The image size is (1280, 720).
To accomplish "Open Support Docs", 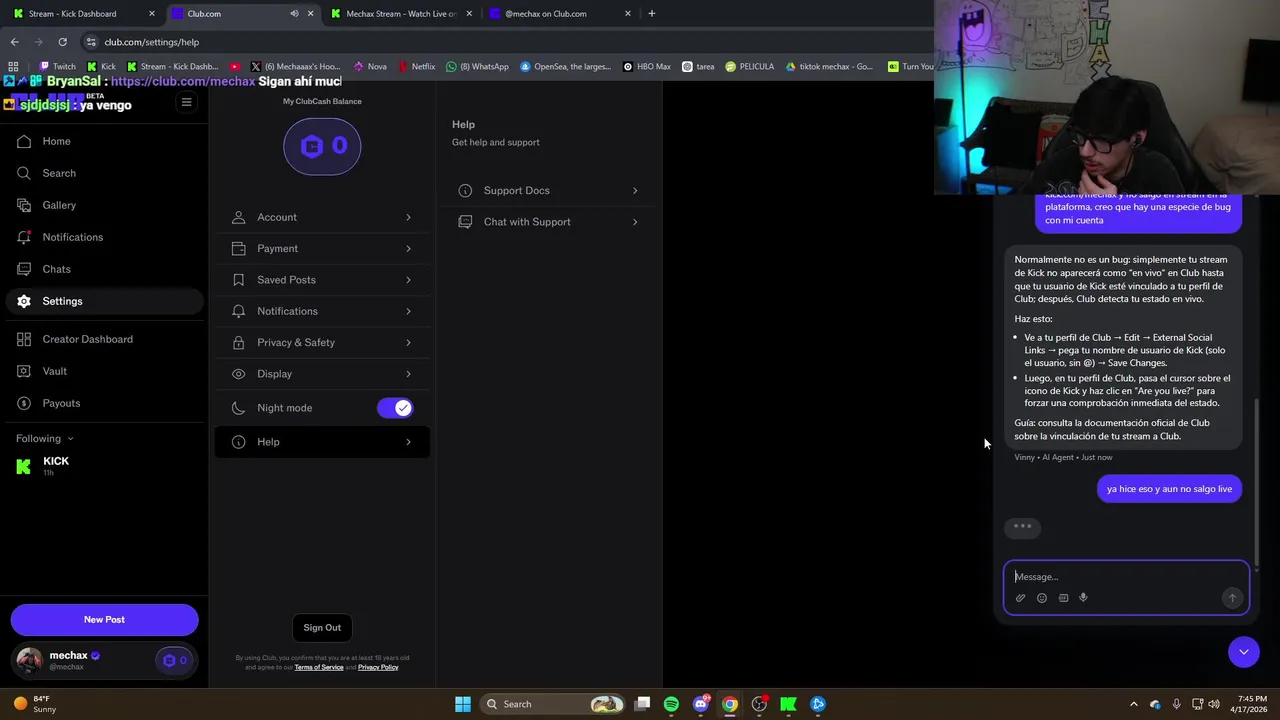I will point(548,190).
